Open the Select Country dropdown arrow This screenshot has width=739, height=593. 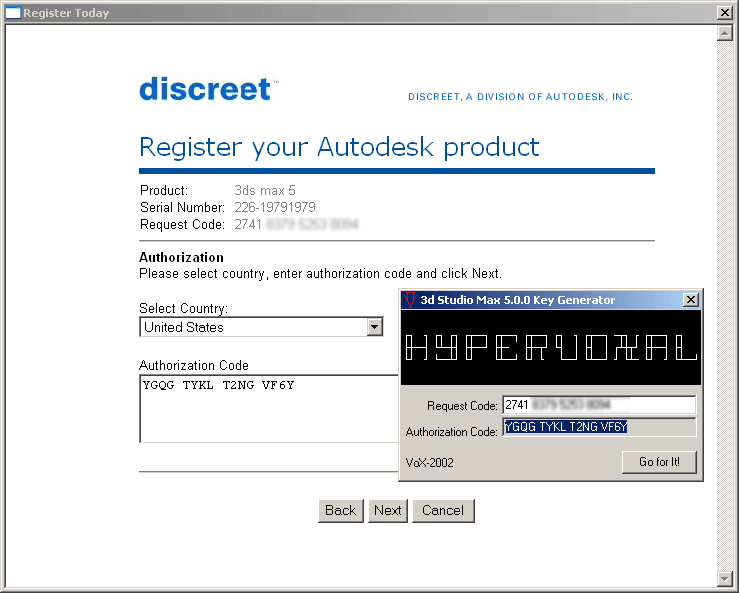375,327
